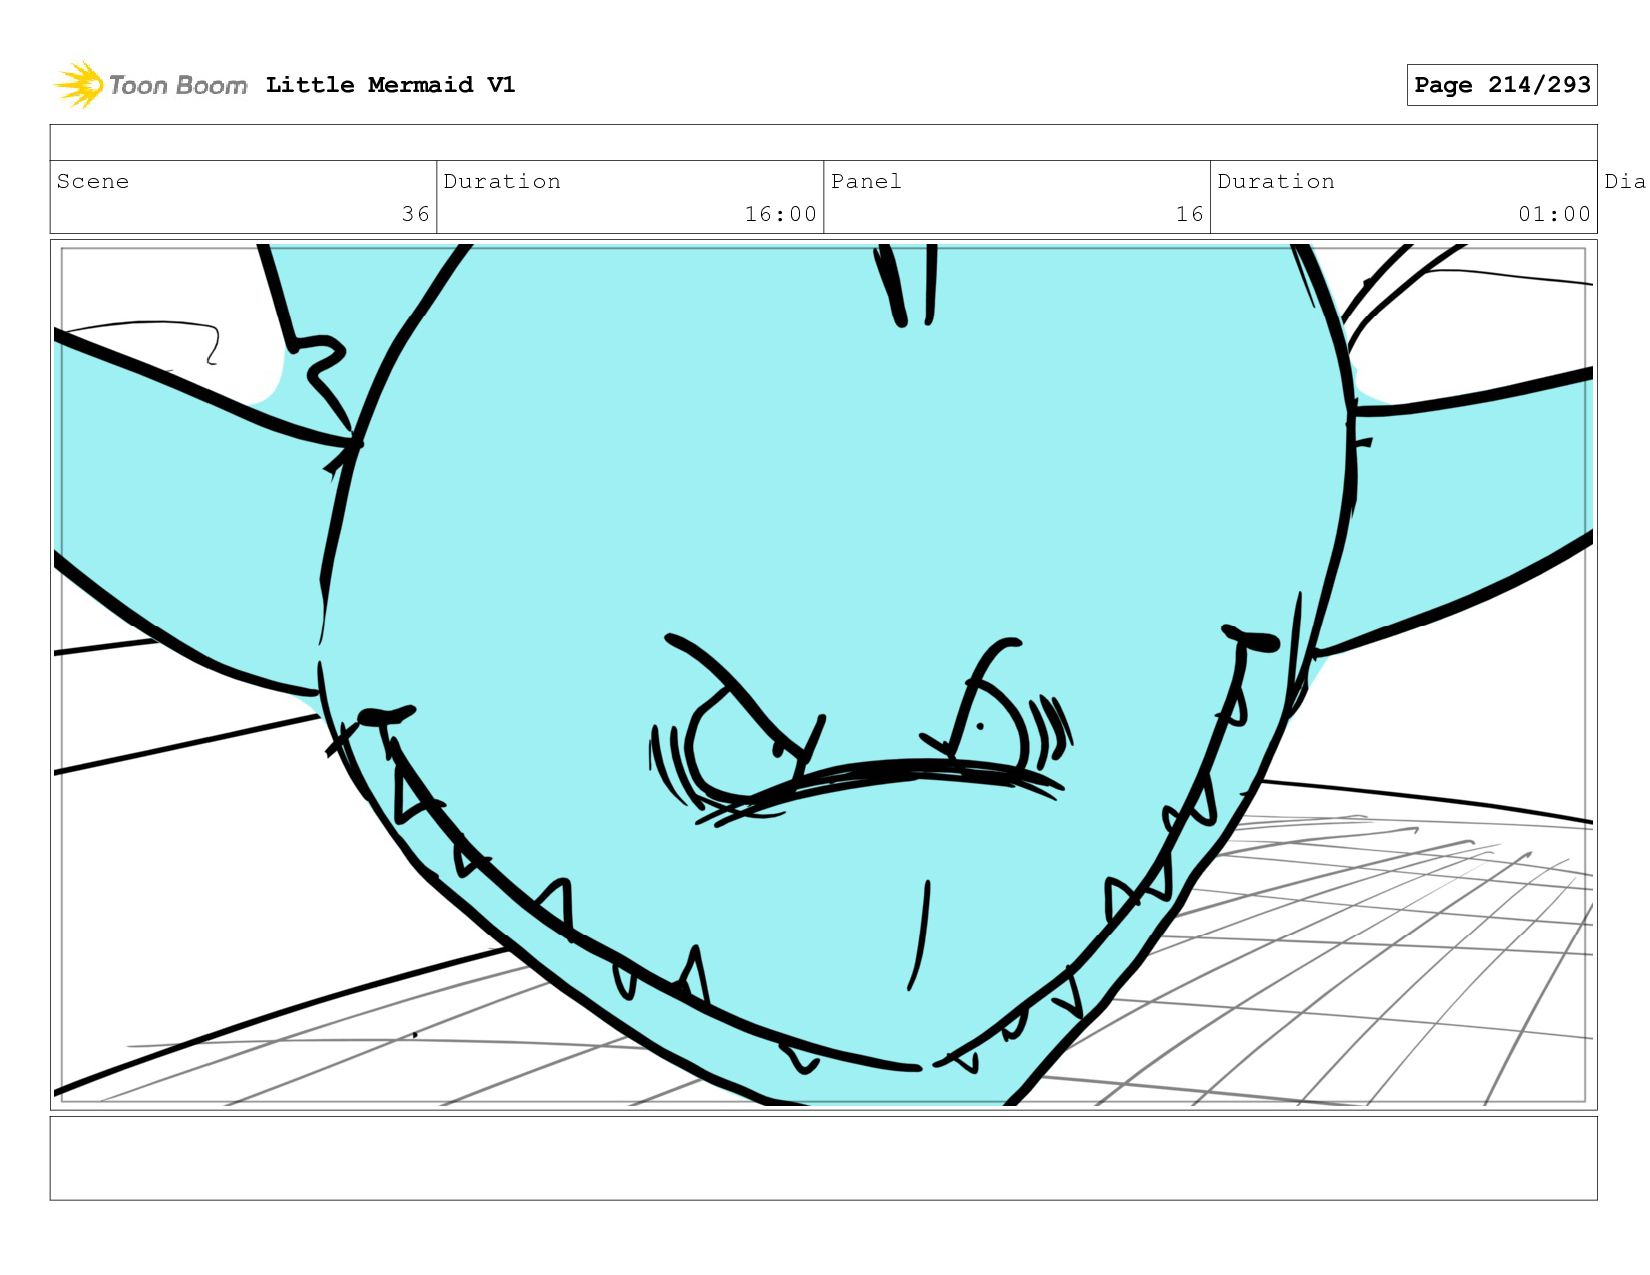Click panel duration value '01:00'
The width and height of the screenshot is (1650, 1275).
click(1555, 214)
